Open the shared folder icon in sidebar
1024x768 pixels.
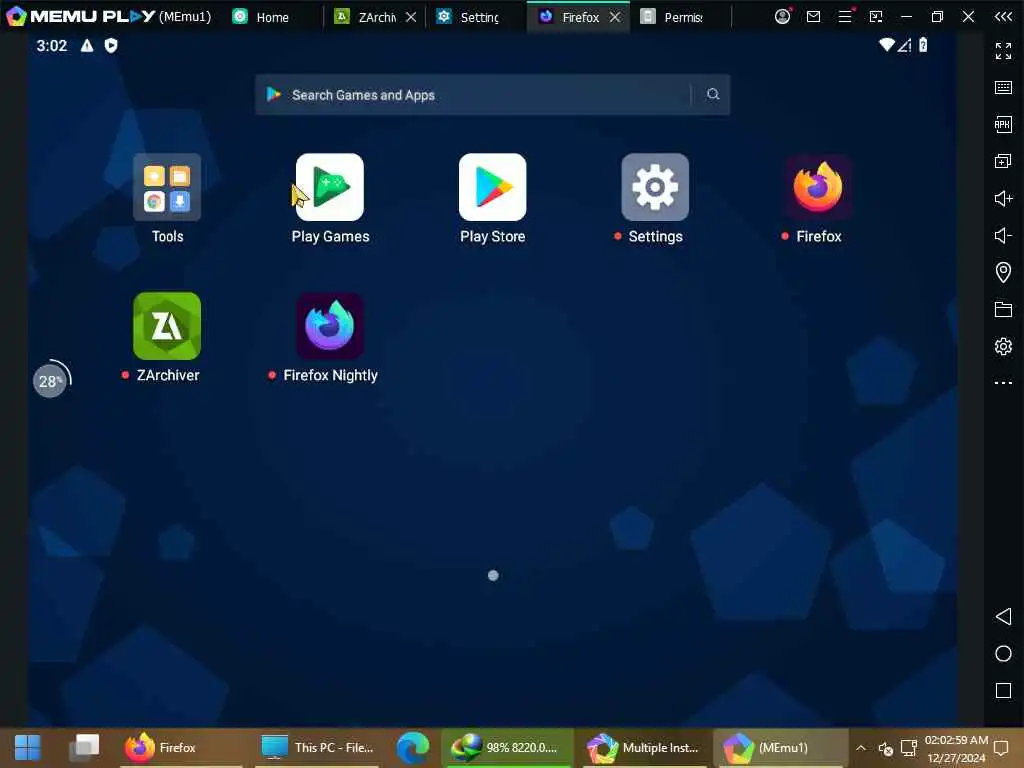[x=1003, y=309]
